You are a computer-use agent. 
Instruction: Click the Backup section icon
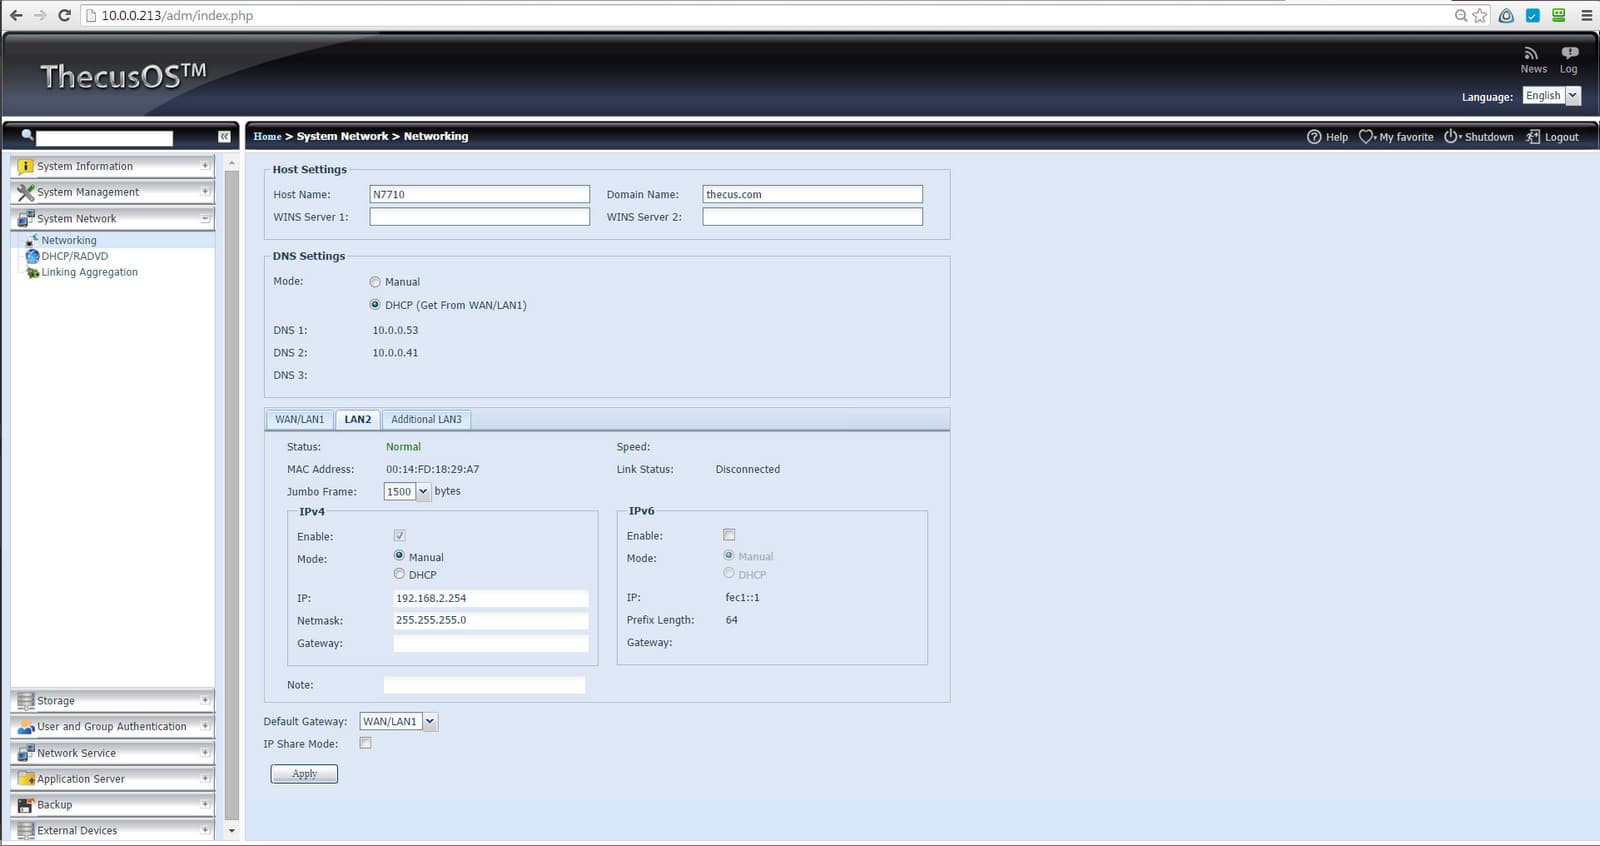pyautogui.click(x=26, y=805)
